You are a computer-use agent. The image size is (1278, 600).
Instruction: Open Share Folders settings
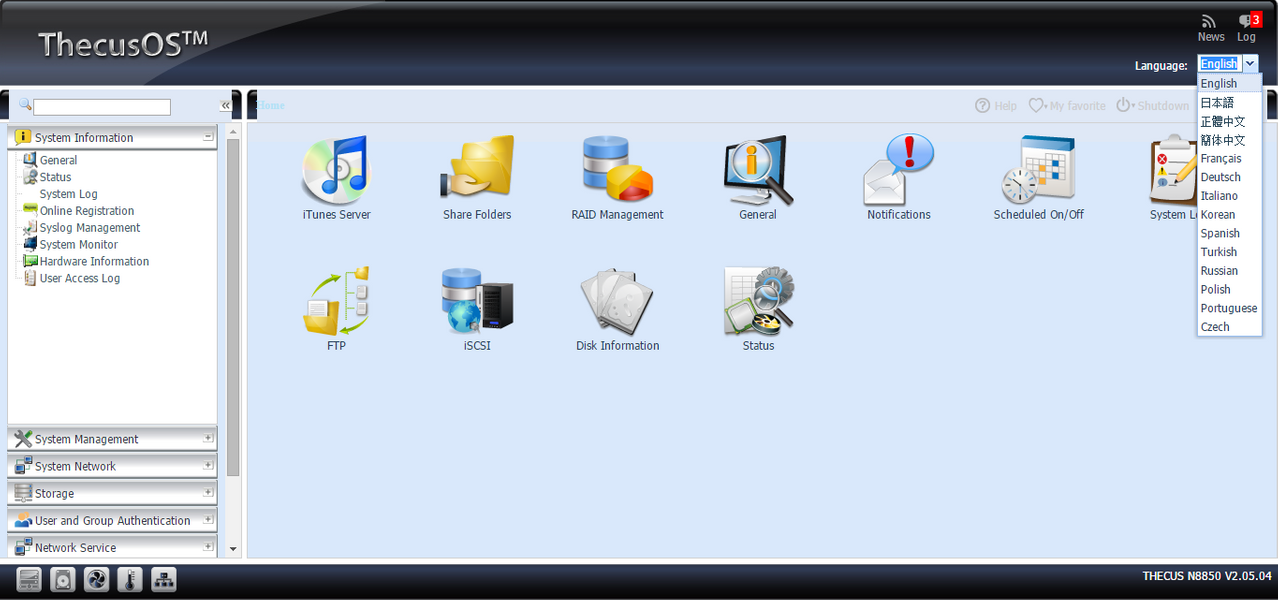[x=477, y=172]
